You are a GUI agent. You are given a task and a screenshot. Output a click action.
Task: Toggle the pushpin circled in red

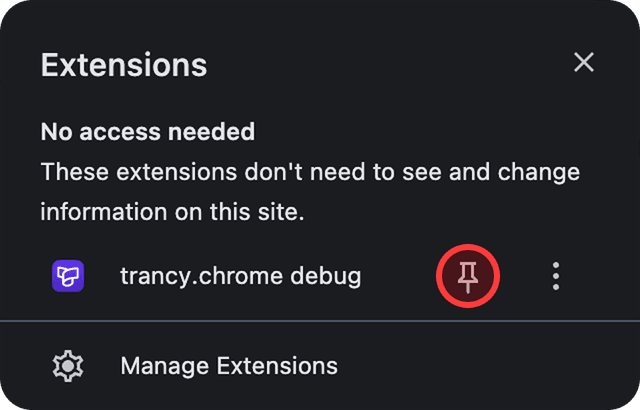[x=468, y=276]
